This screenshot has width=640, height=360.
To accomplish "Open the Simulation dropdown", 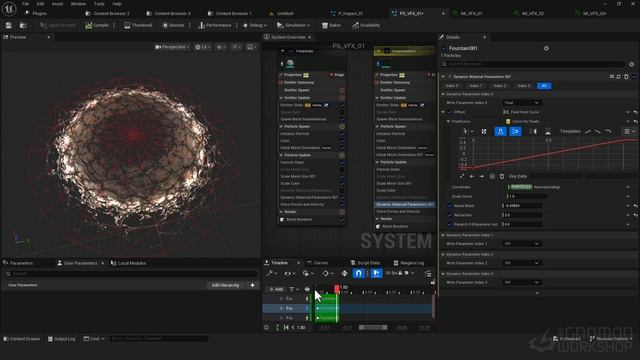I will click(293, 25).
